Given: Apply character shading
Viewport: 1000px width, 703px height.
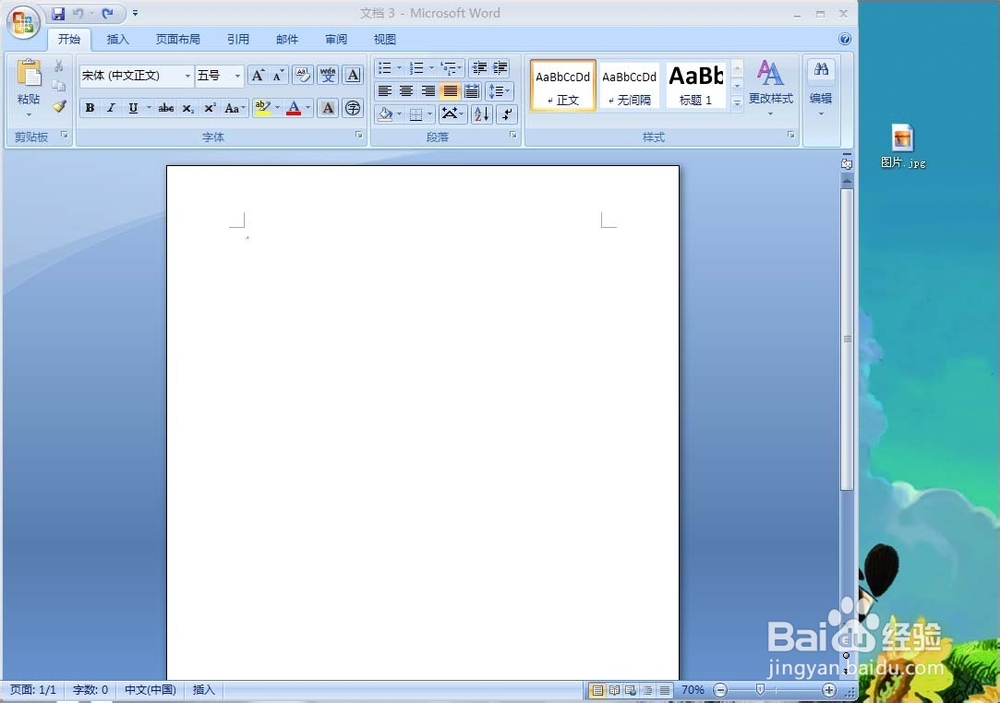Looking at the screenshot, I should tap(328, 108).
